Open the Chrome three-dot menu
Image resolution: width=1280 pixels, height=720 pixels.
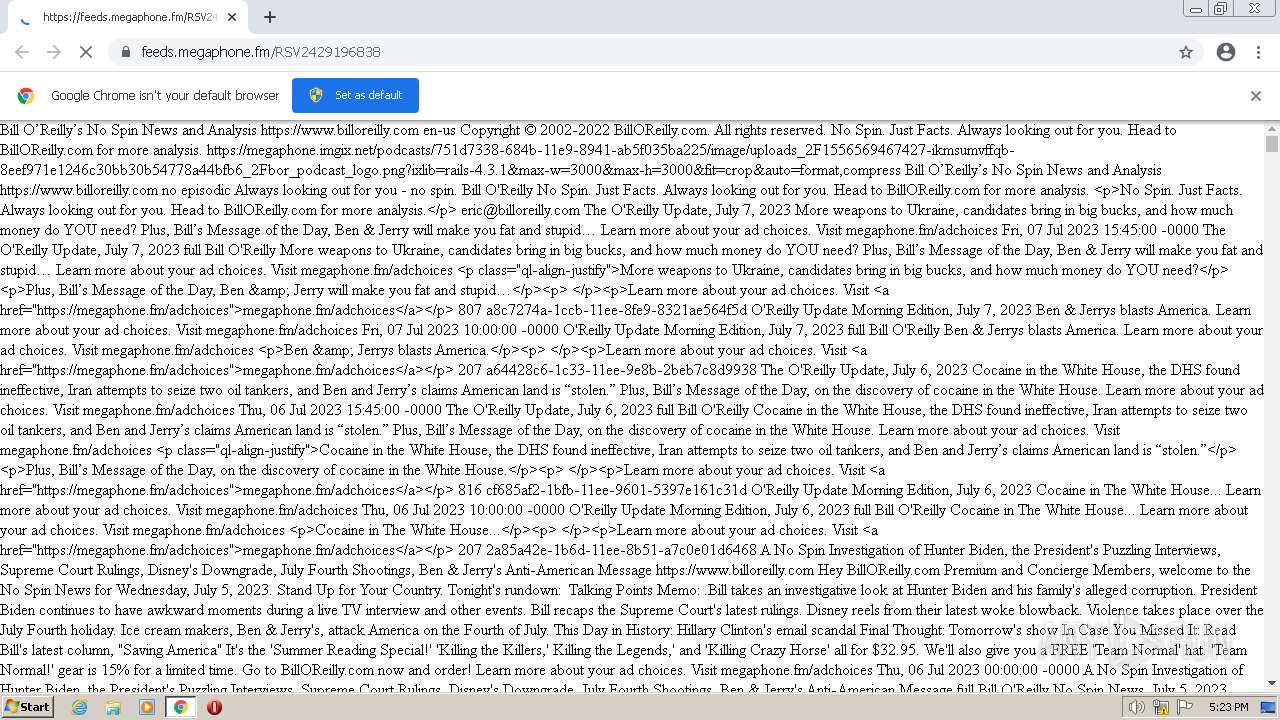click(1257, 52)
